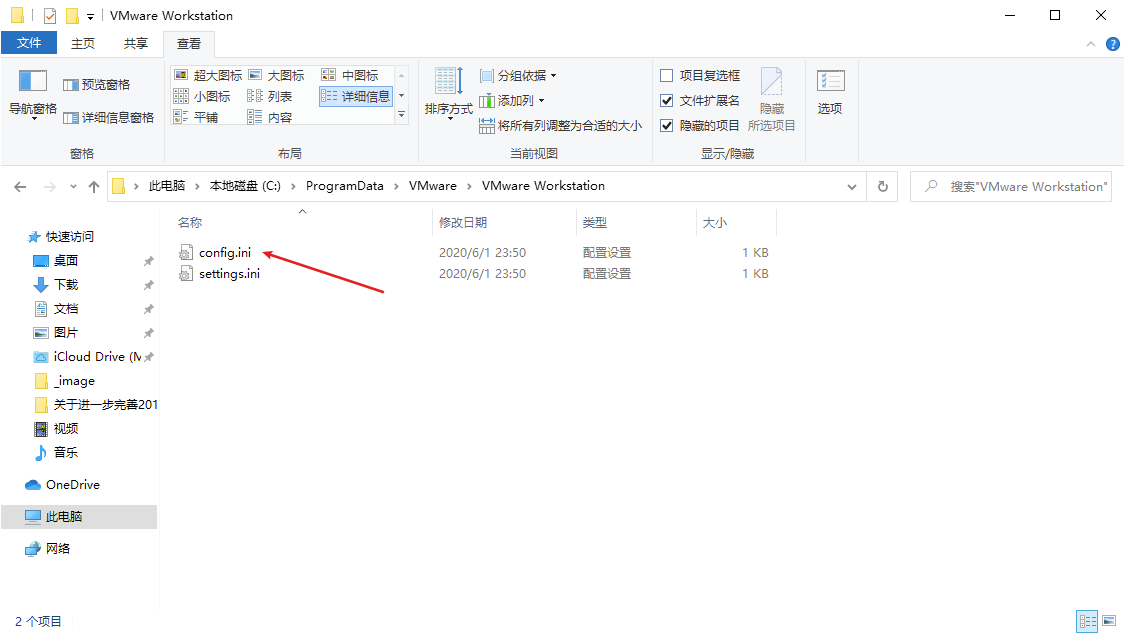Open the Add columns (添加列) dropdown

pos(512,100)
